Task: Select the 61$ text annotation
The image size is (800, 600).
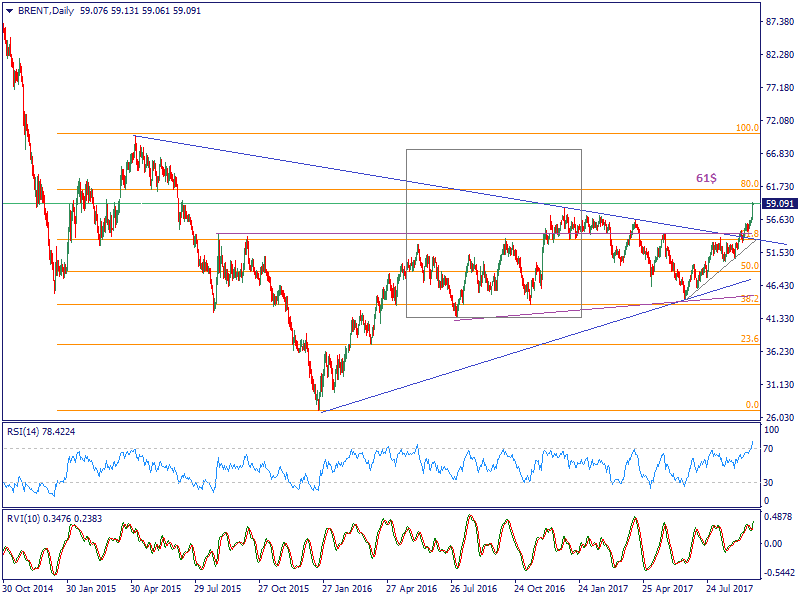Action: pos(706,177)
